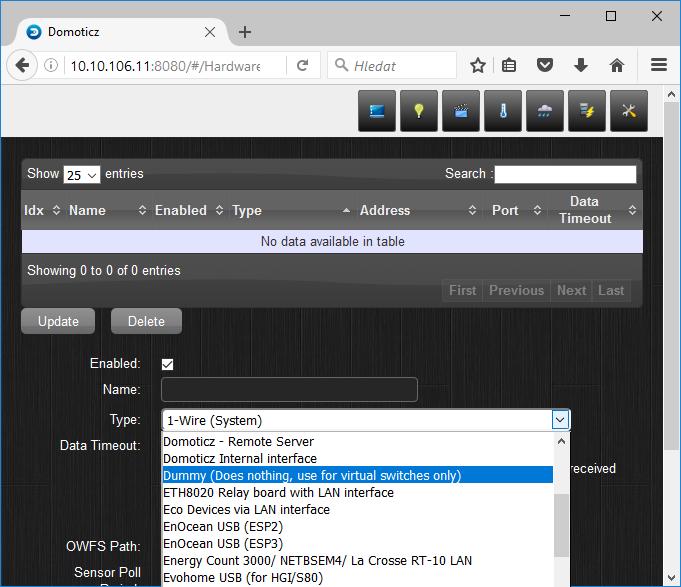View site information icon in address bar

coord(51,66)
